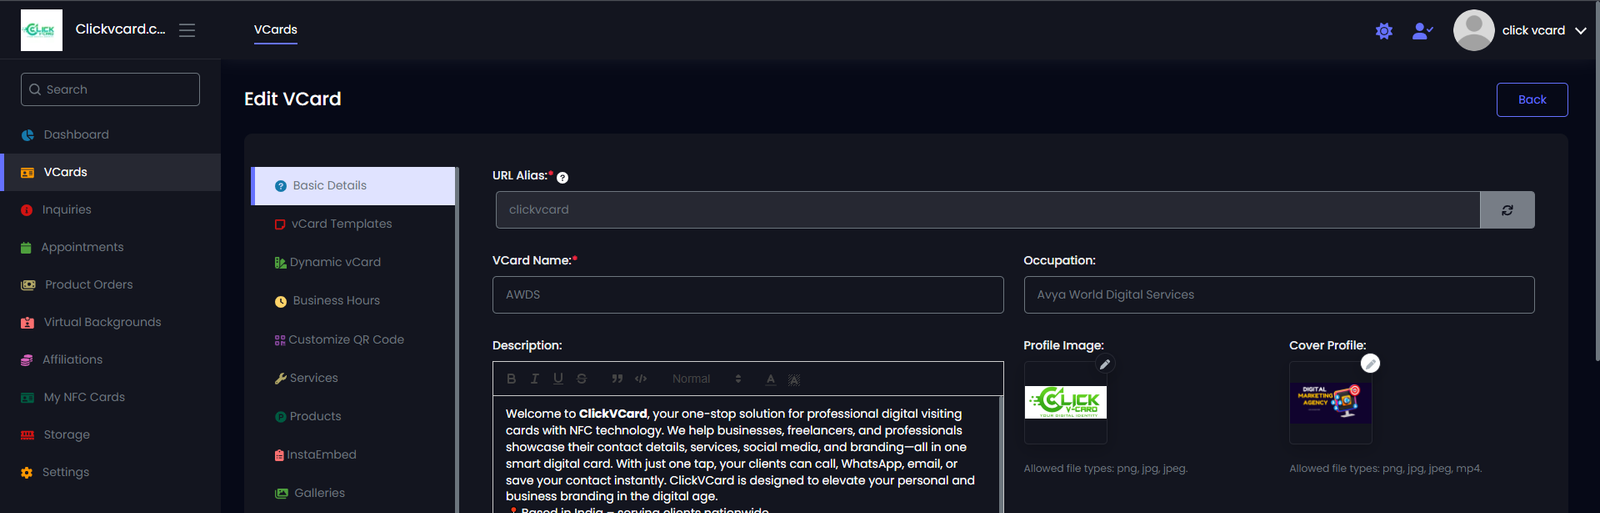Open the text color picker
This screenshot has height=513, width=1600.
pos(770,379)
